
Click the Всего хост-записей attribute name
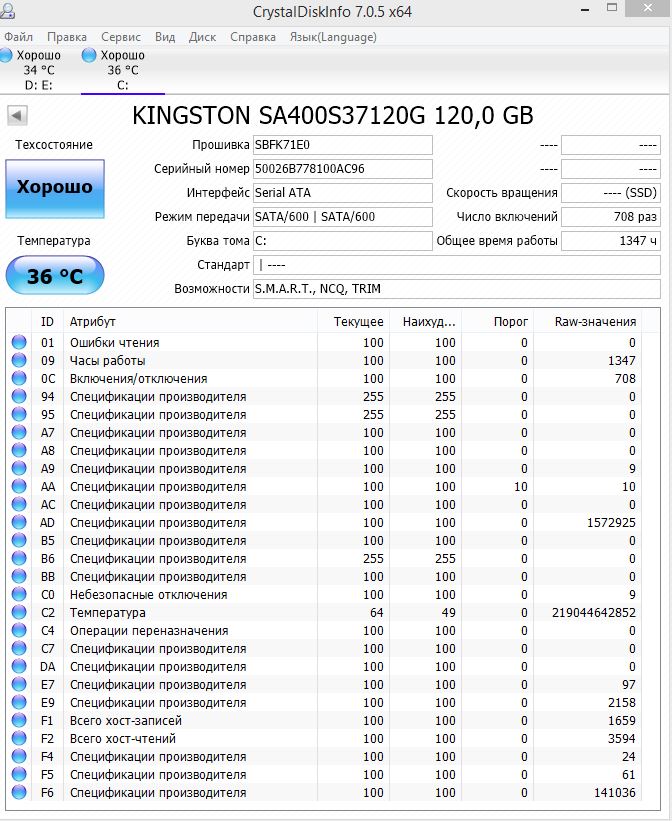[x=126, y=720]
